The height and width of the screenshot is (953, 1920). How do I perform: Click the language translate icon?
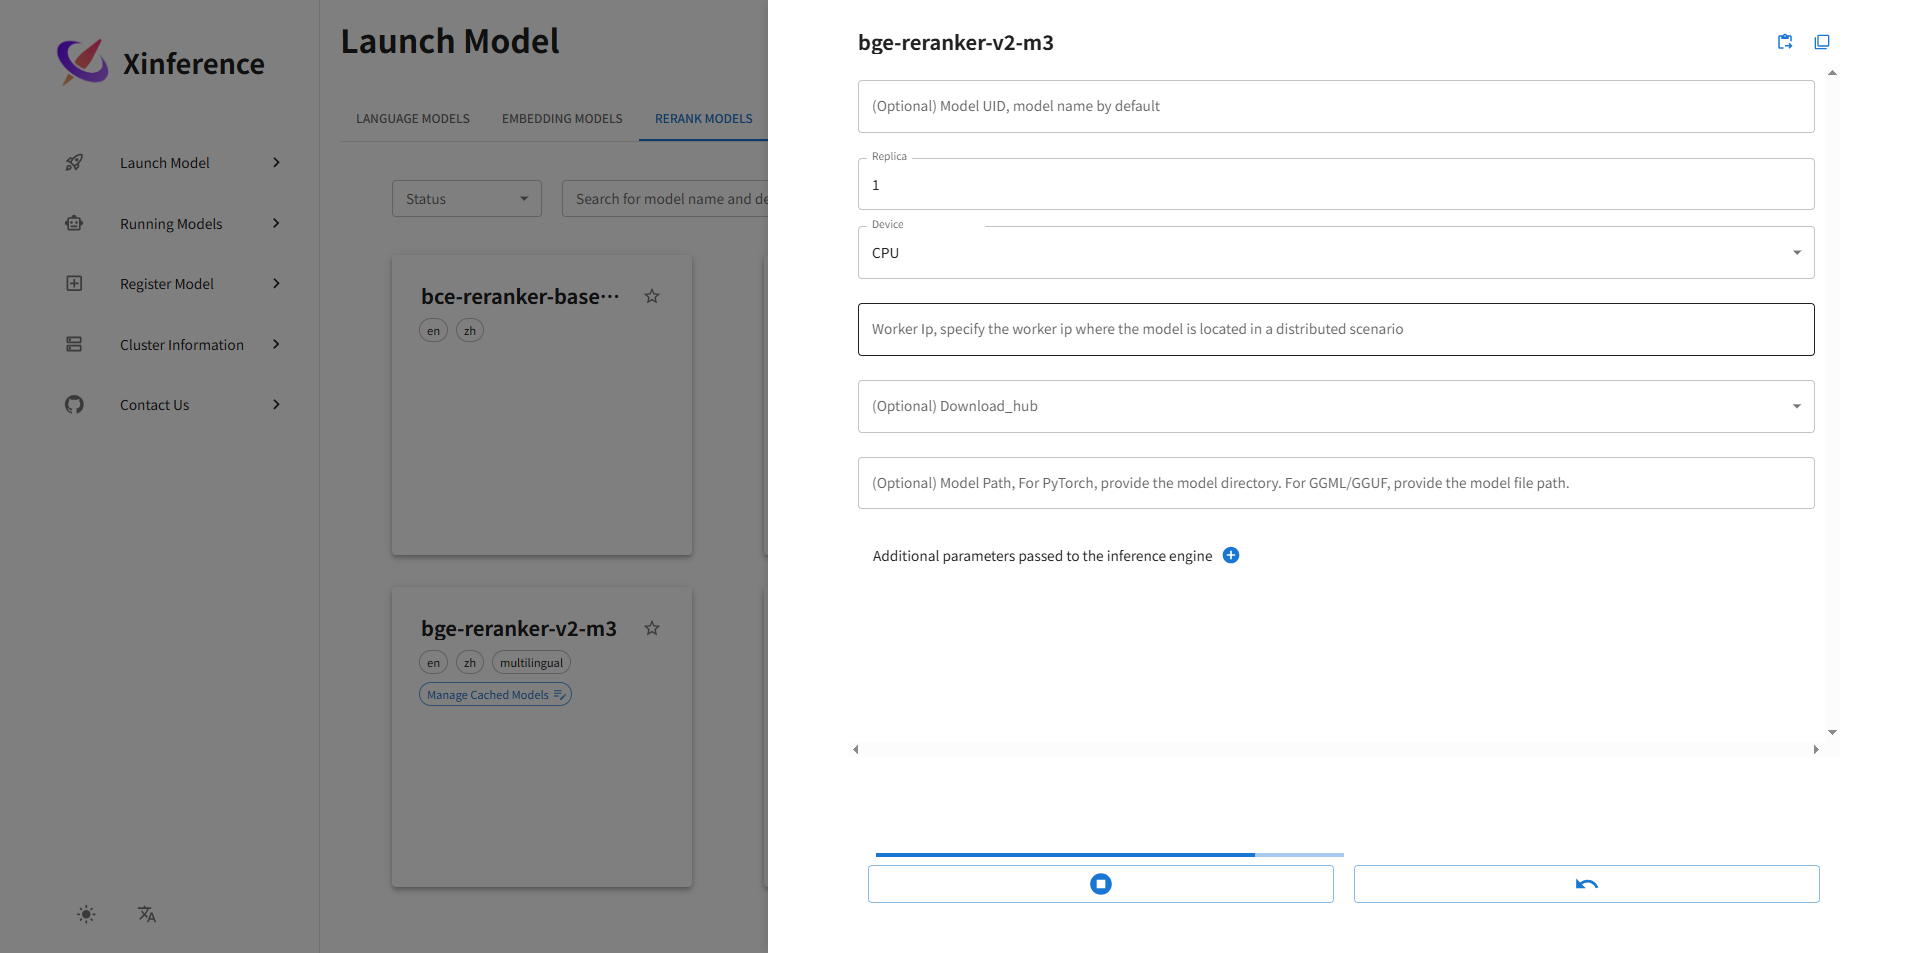147,914
